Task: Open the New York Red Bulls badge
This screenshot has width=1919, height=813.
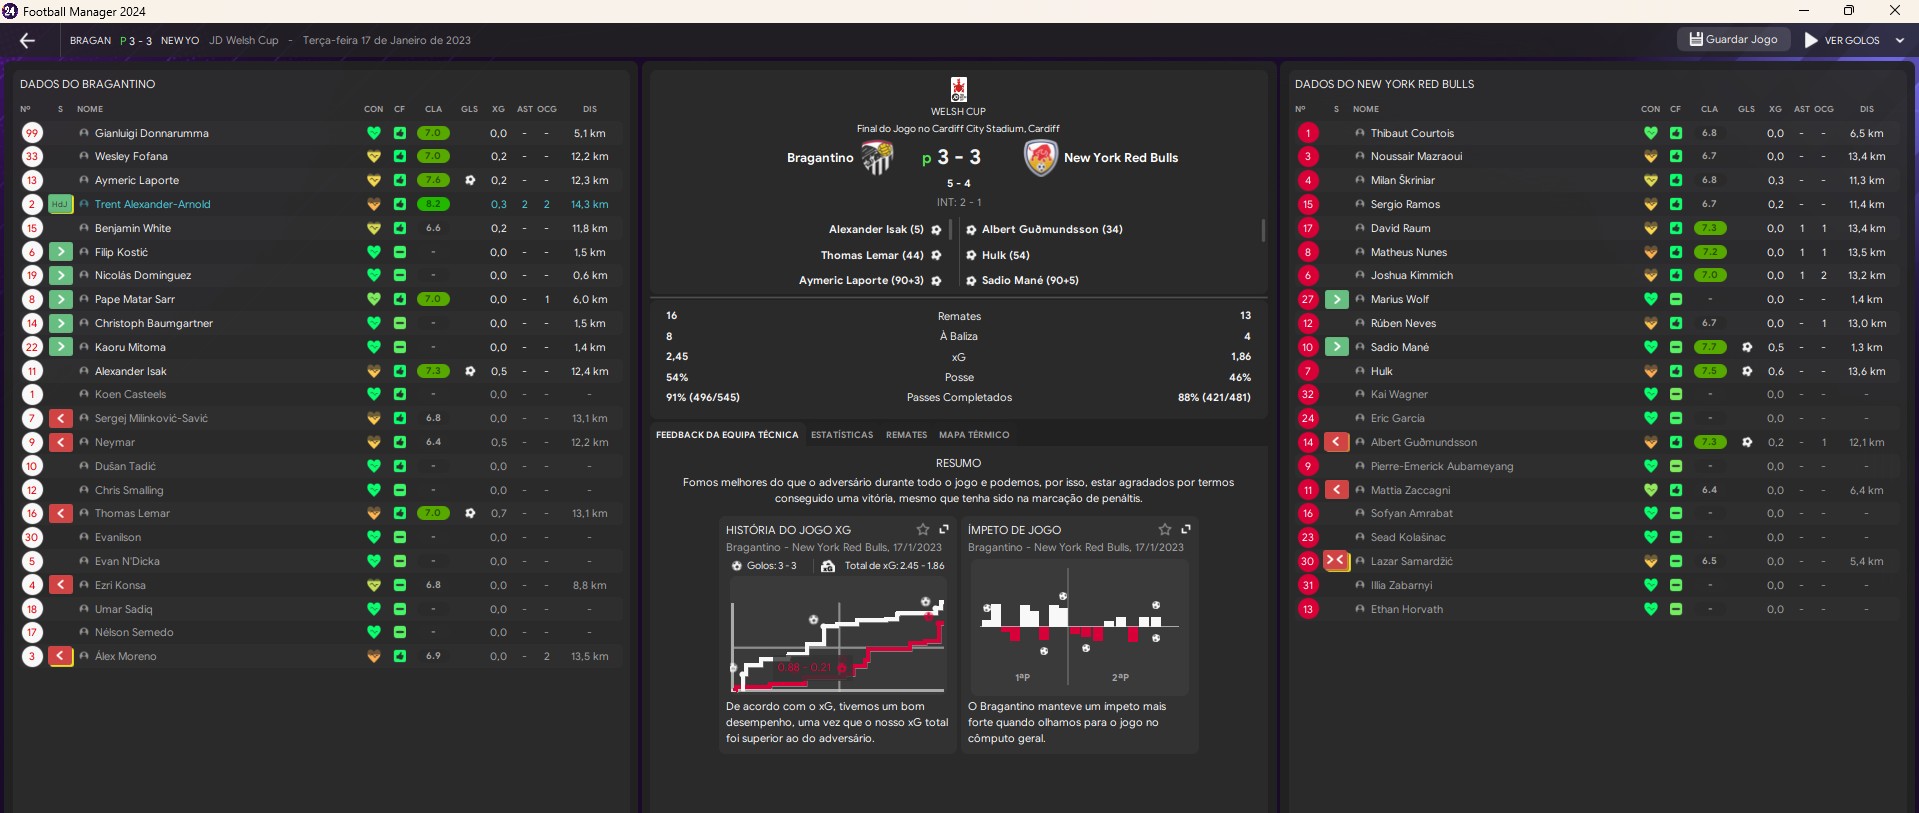Action: click(1040, 157)
